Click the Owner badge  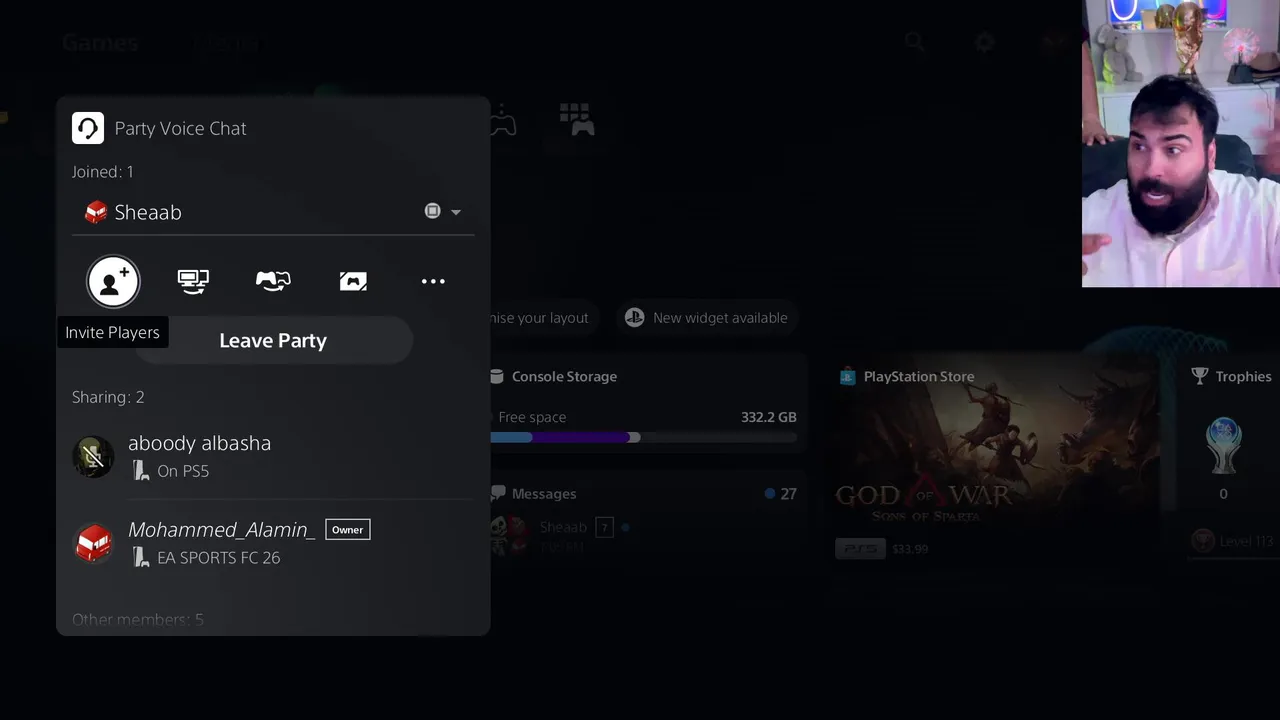click(347, 530)
